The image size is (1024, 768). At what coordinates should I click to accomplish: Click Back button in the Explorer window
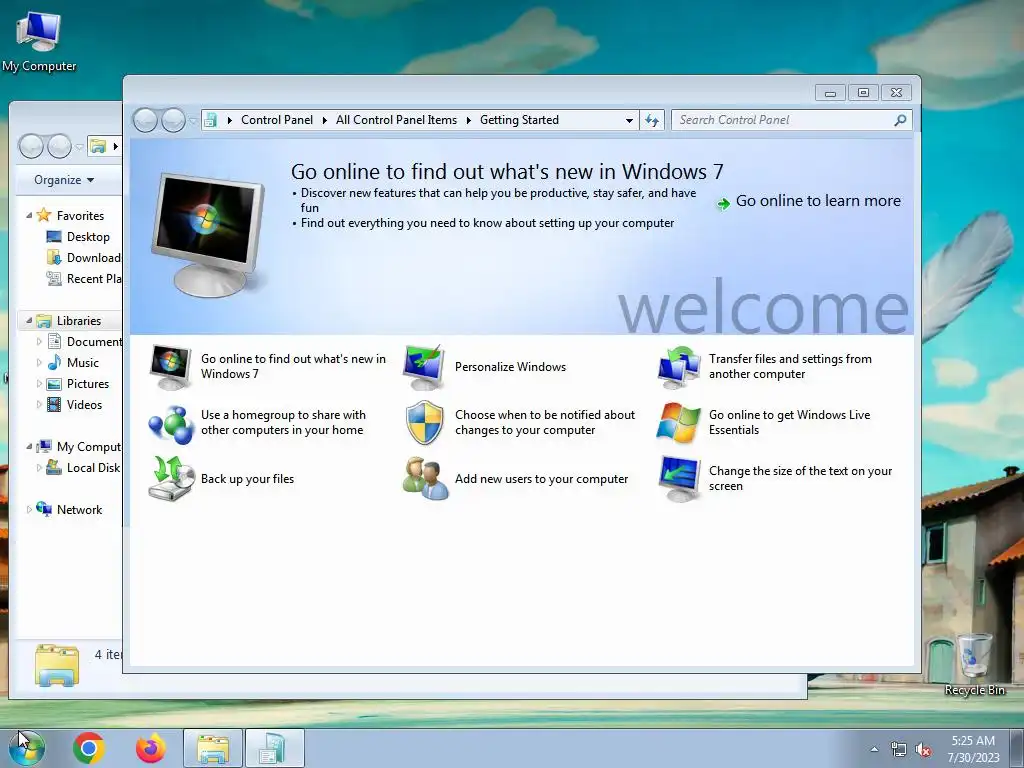click(x=31, y=146)
